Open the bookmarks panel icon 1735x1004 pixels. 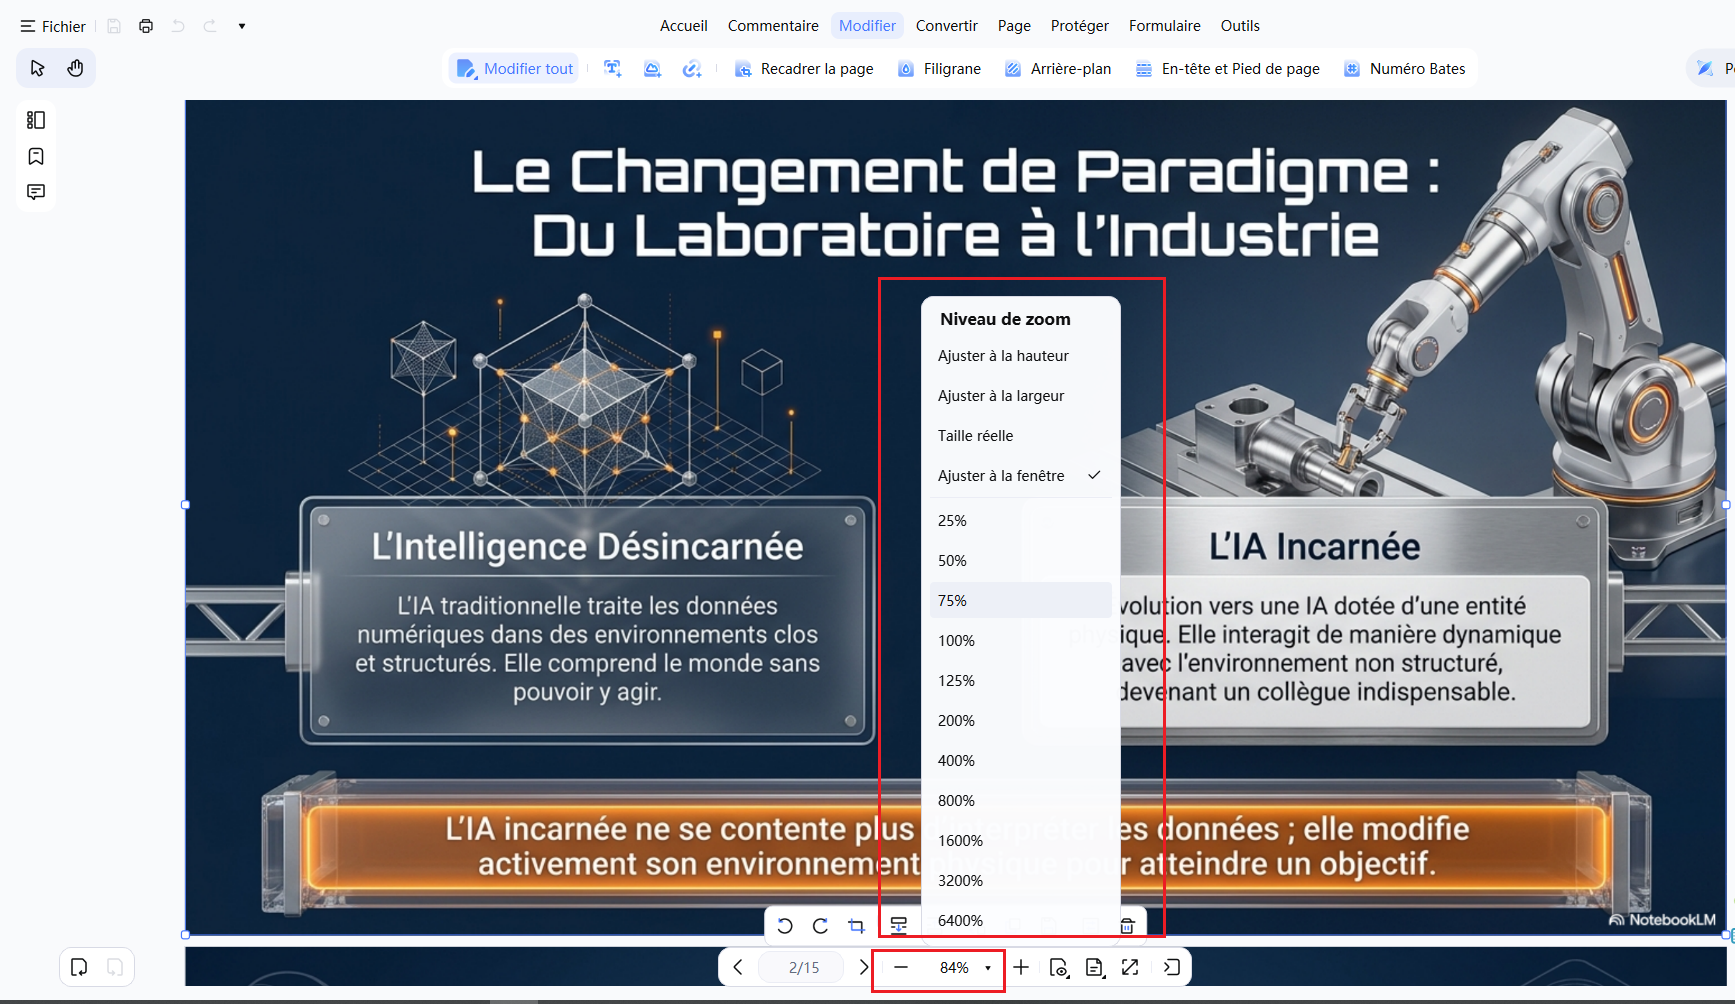point(36,156)
